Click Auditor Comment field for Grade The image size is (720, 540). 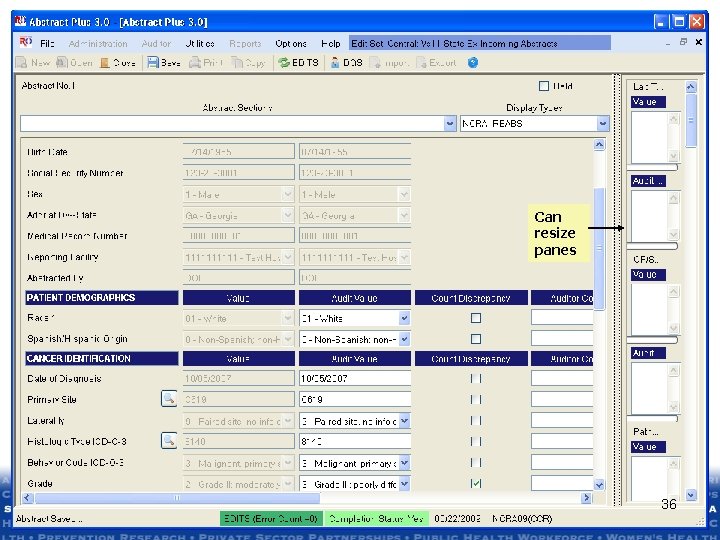coord(562,484)
